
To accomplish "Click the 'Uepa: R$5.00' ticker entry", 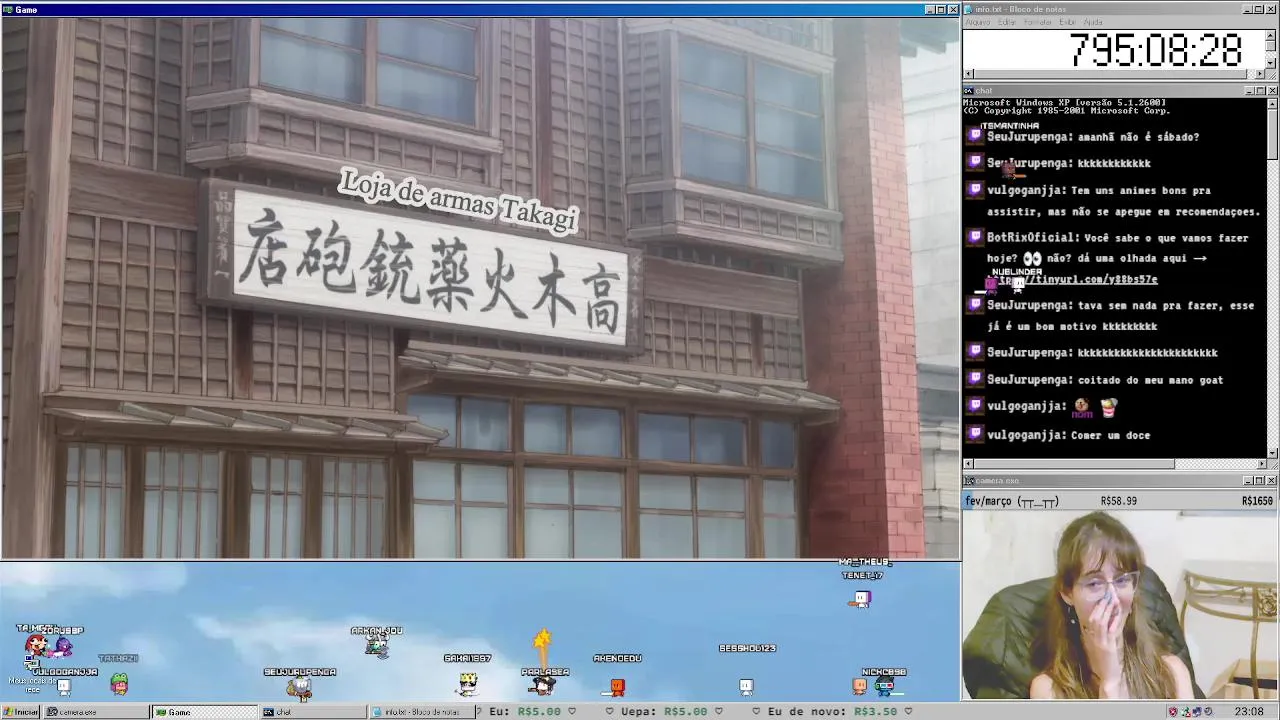I will pyautogui.click(x=664, y=712).
